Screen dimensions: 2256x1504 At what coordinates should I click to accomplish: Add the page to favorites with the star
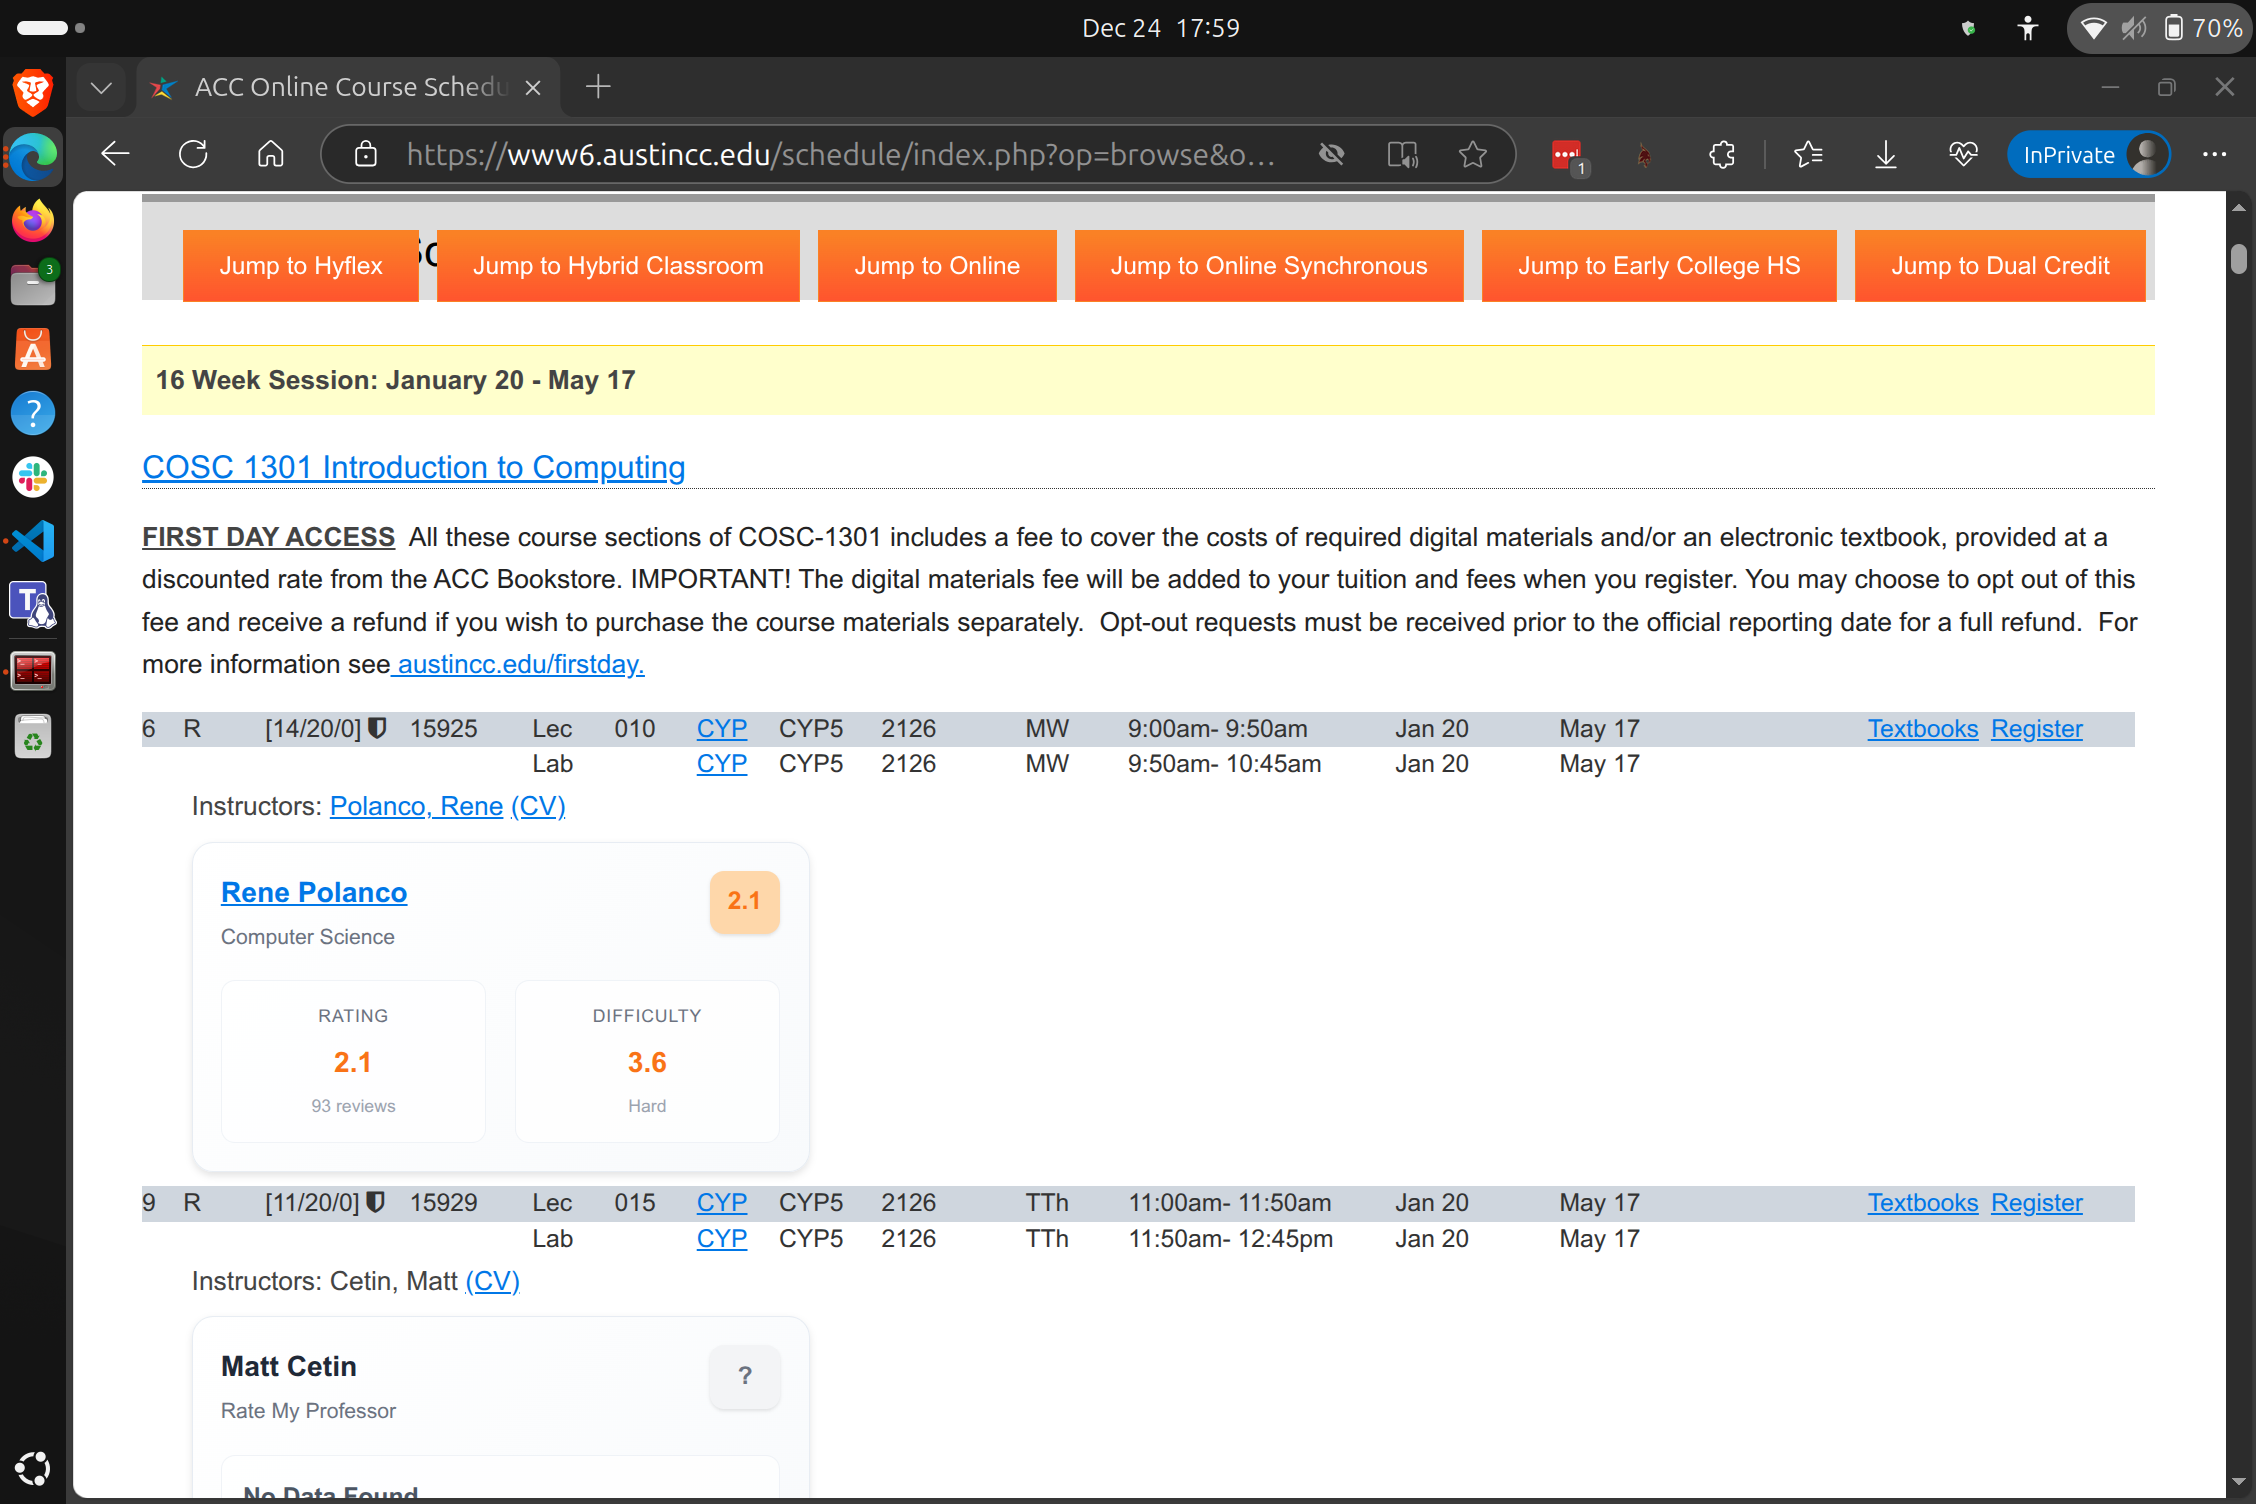1472,154
